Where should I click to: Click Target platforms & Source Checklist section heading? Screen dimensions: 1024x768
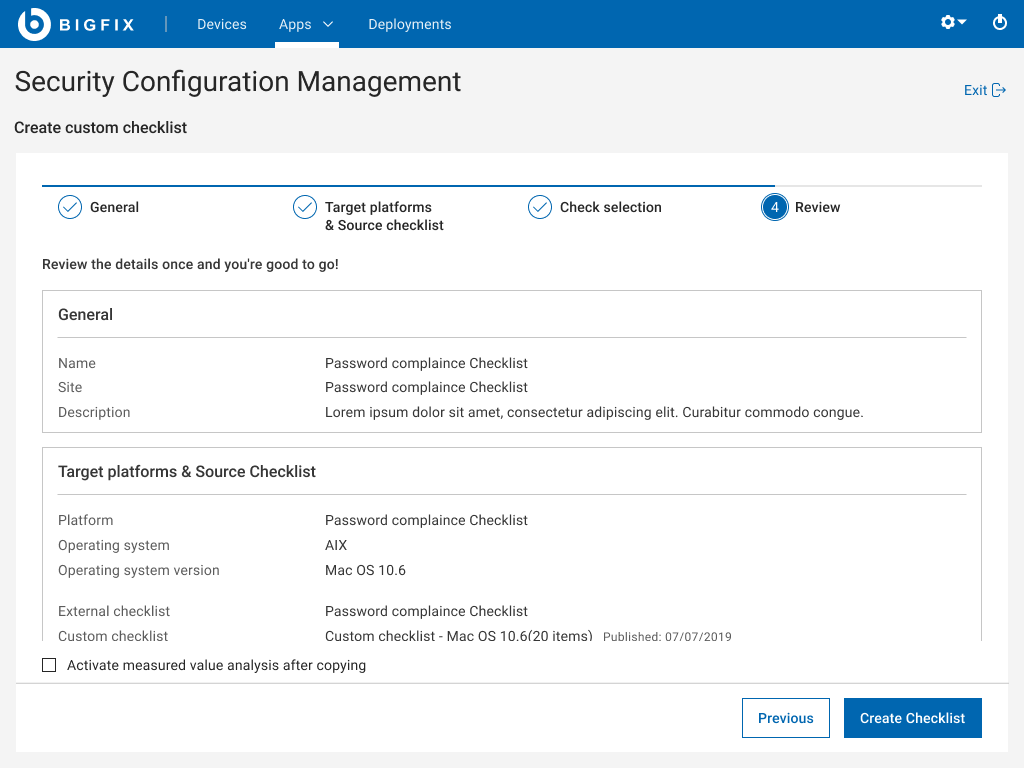point(187,472)
